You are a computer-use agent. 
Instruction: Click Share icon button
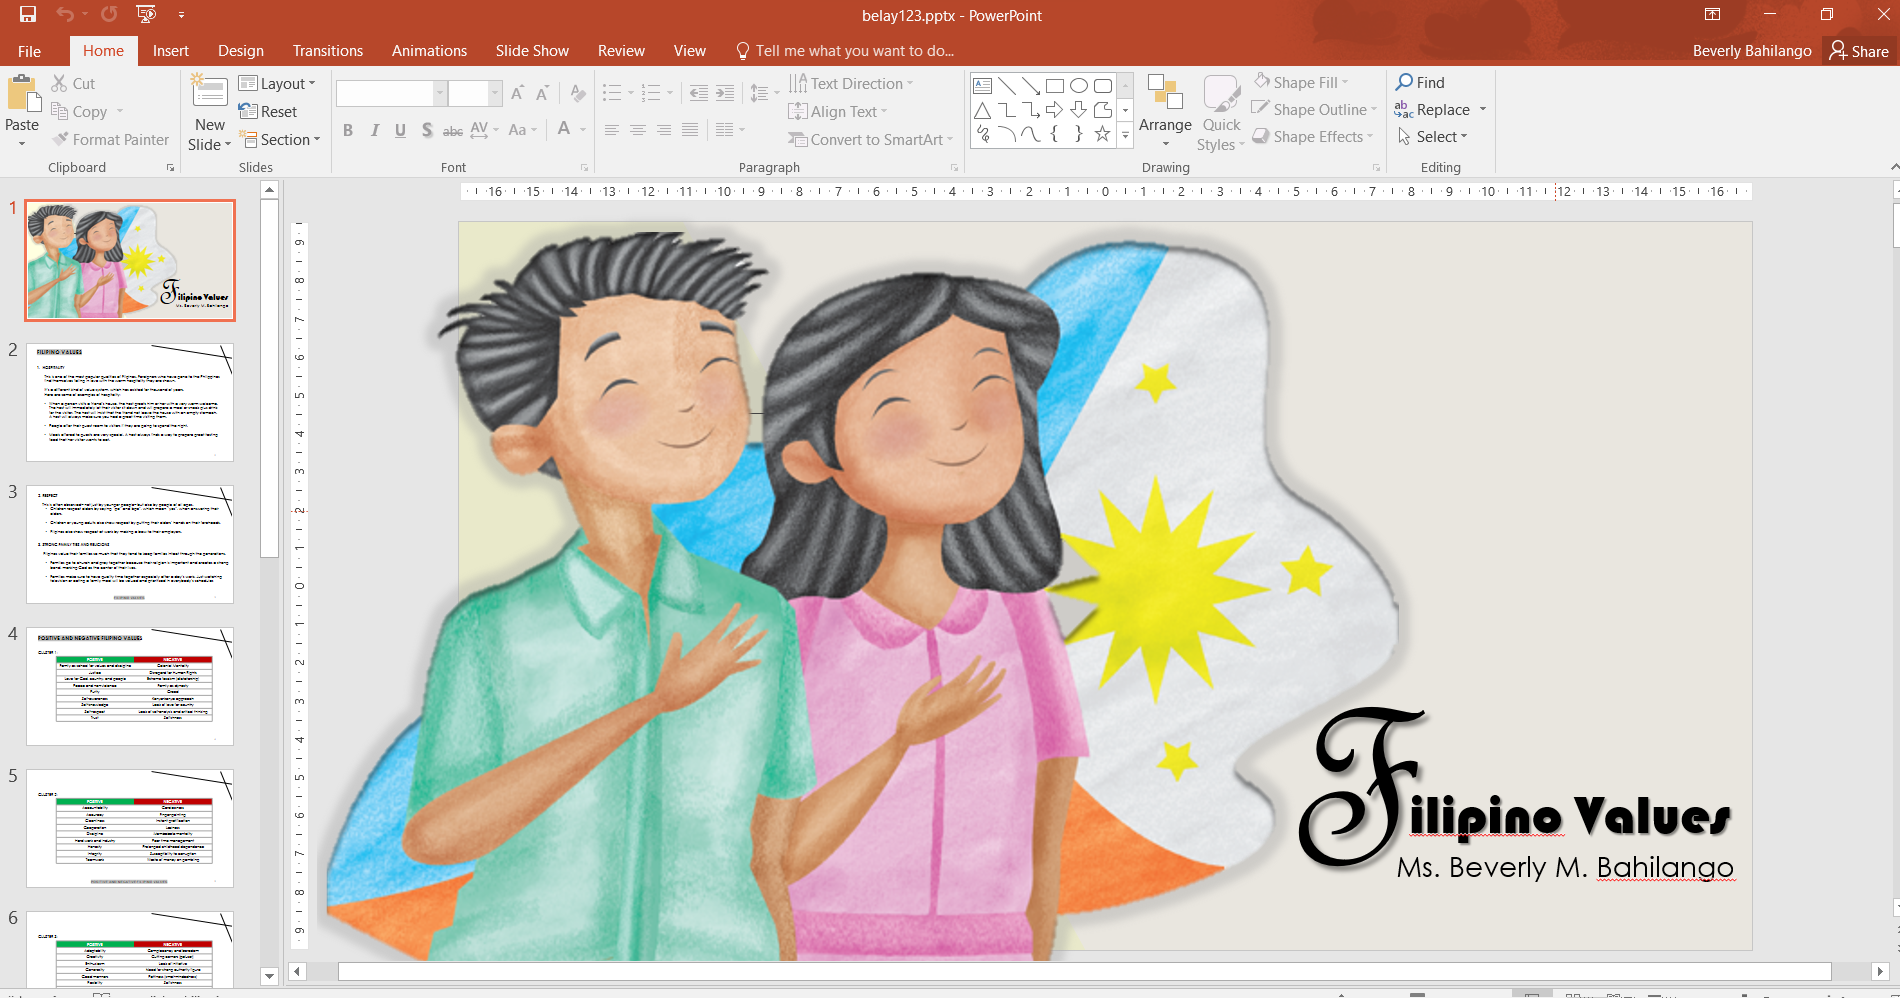pos(1860,51)
